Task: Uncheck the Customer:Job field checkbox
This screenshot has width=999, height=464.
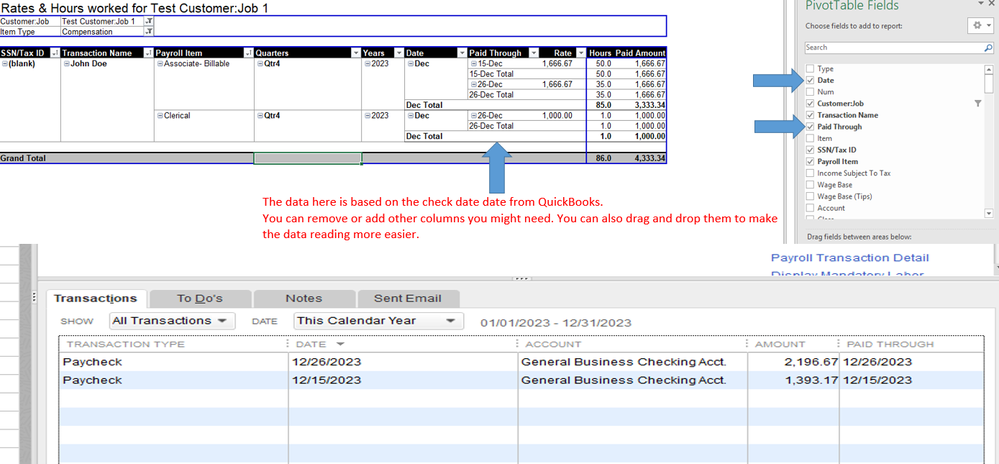Action: pyautogui.click(x=810, y=103)
